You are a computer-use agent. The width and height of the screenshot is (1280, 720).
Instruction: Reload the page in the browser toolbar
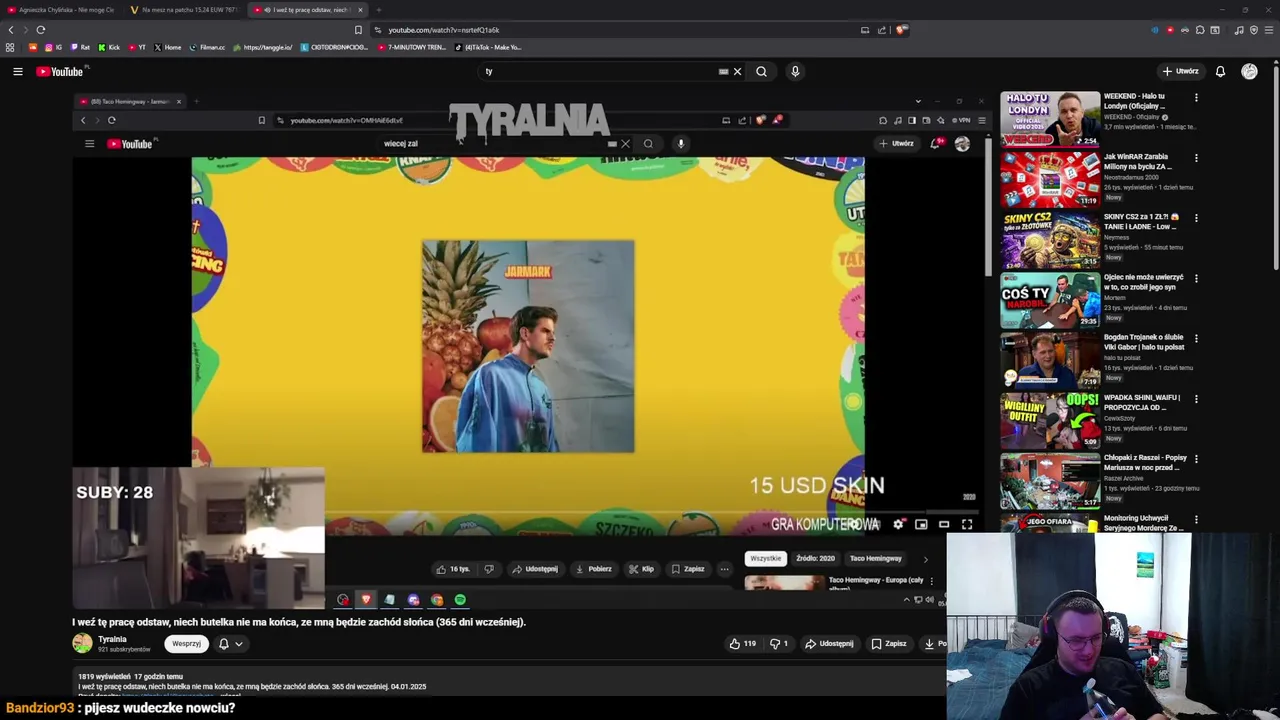[40, 30]
